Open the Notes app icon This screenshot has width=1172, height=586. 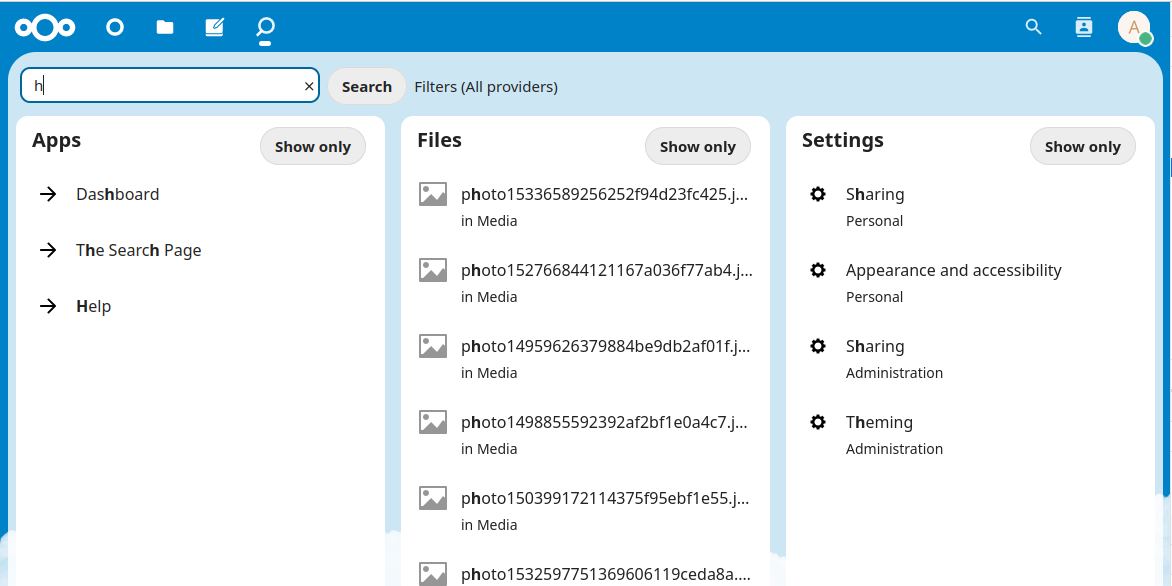[x=214, y=27]
